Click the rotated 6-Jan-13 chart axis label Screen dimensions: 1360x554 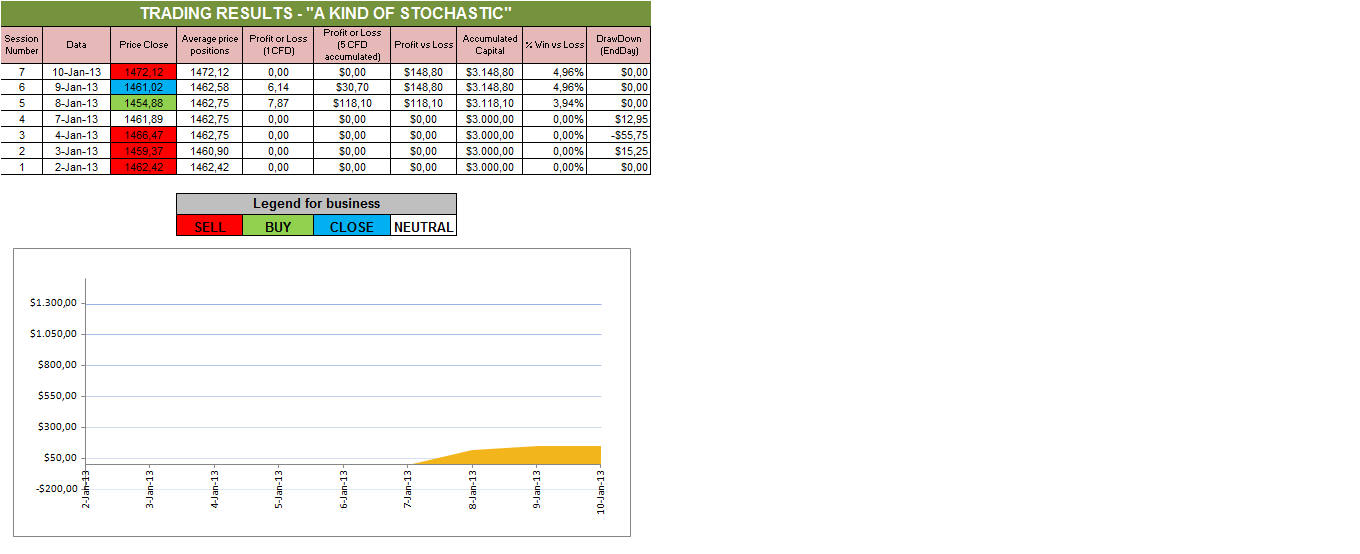point(344,489)
